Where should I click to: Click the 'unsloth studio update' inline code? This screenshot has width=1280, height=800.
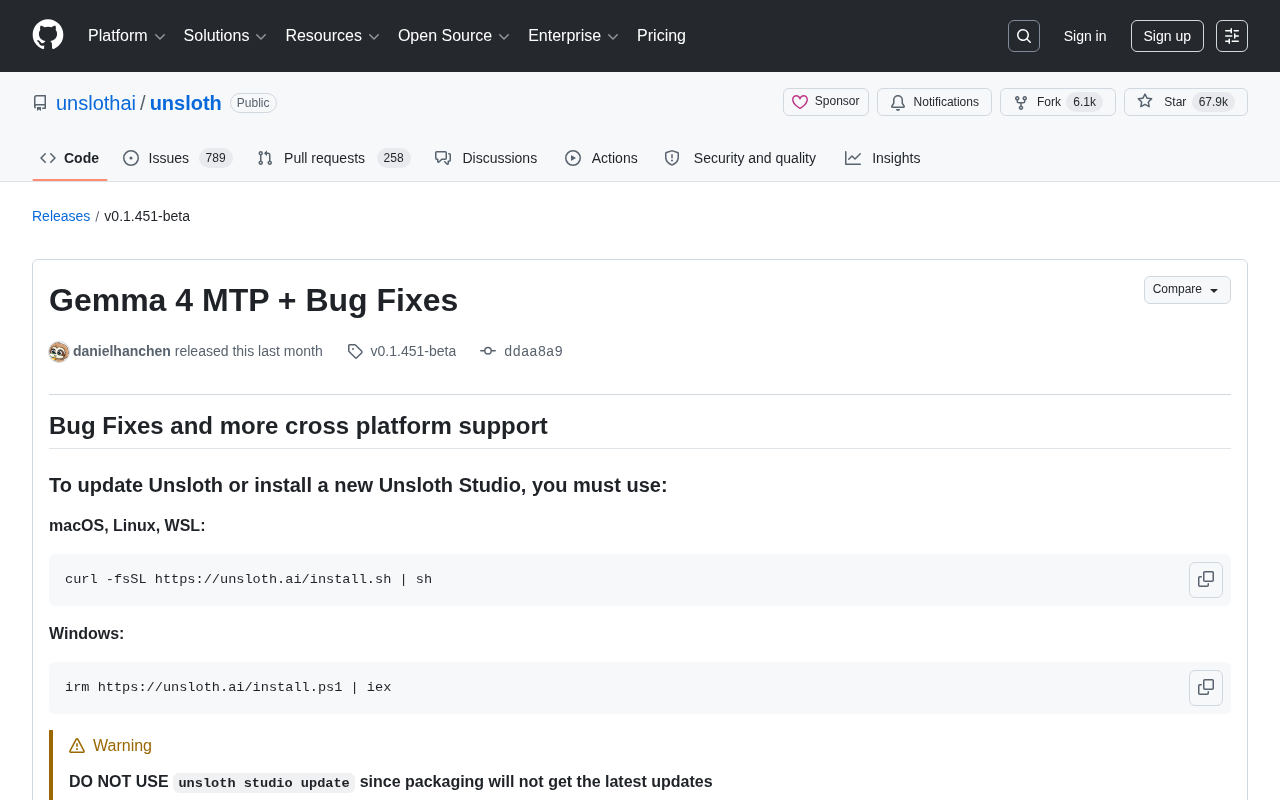264,783
